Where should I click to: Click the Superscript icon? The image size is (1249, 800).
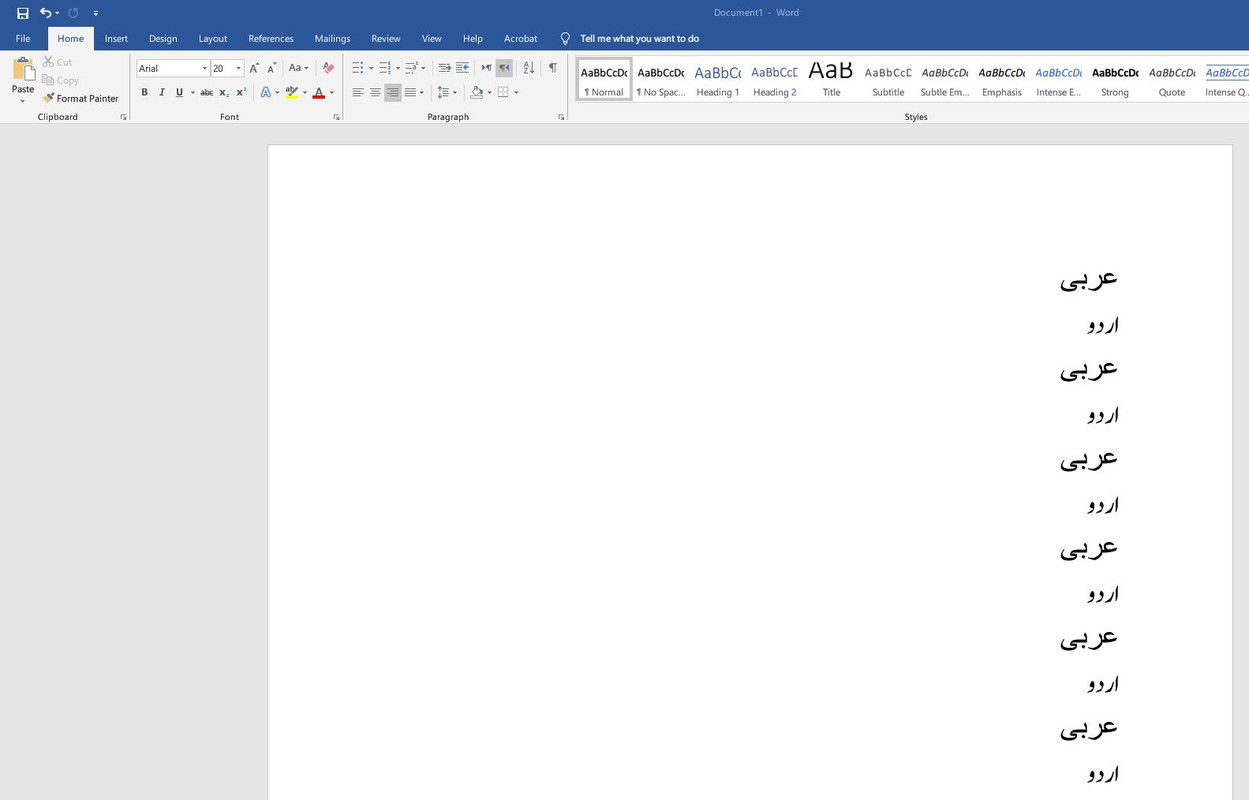click(241, 93)
